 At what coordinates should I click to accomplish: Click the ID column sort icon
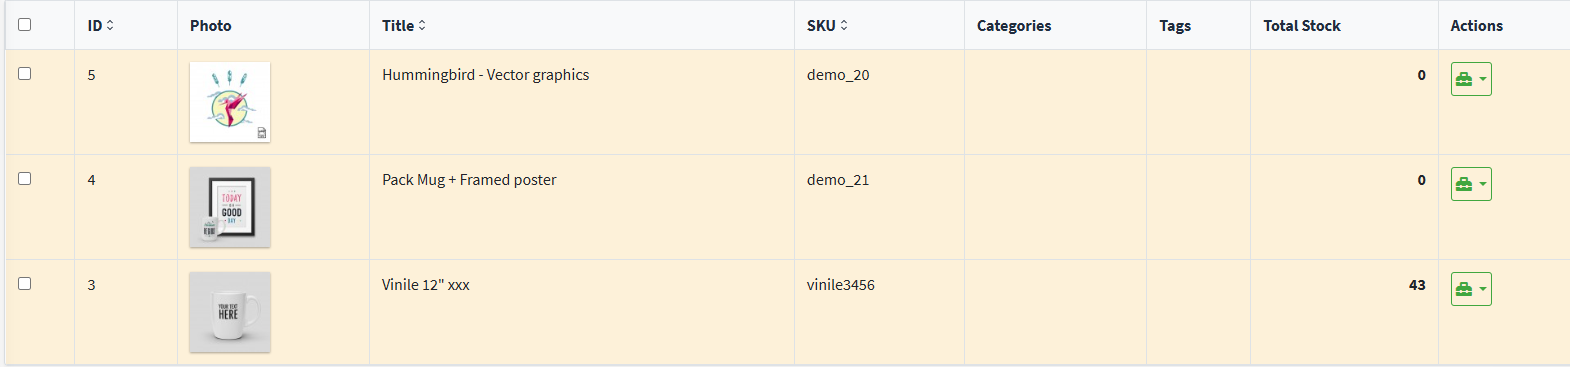[110, 25]
